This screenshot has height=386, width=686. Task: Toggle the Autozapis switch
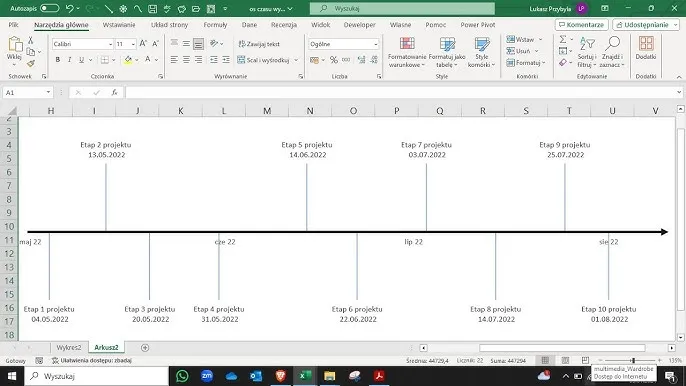tap(49, 8)
